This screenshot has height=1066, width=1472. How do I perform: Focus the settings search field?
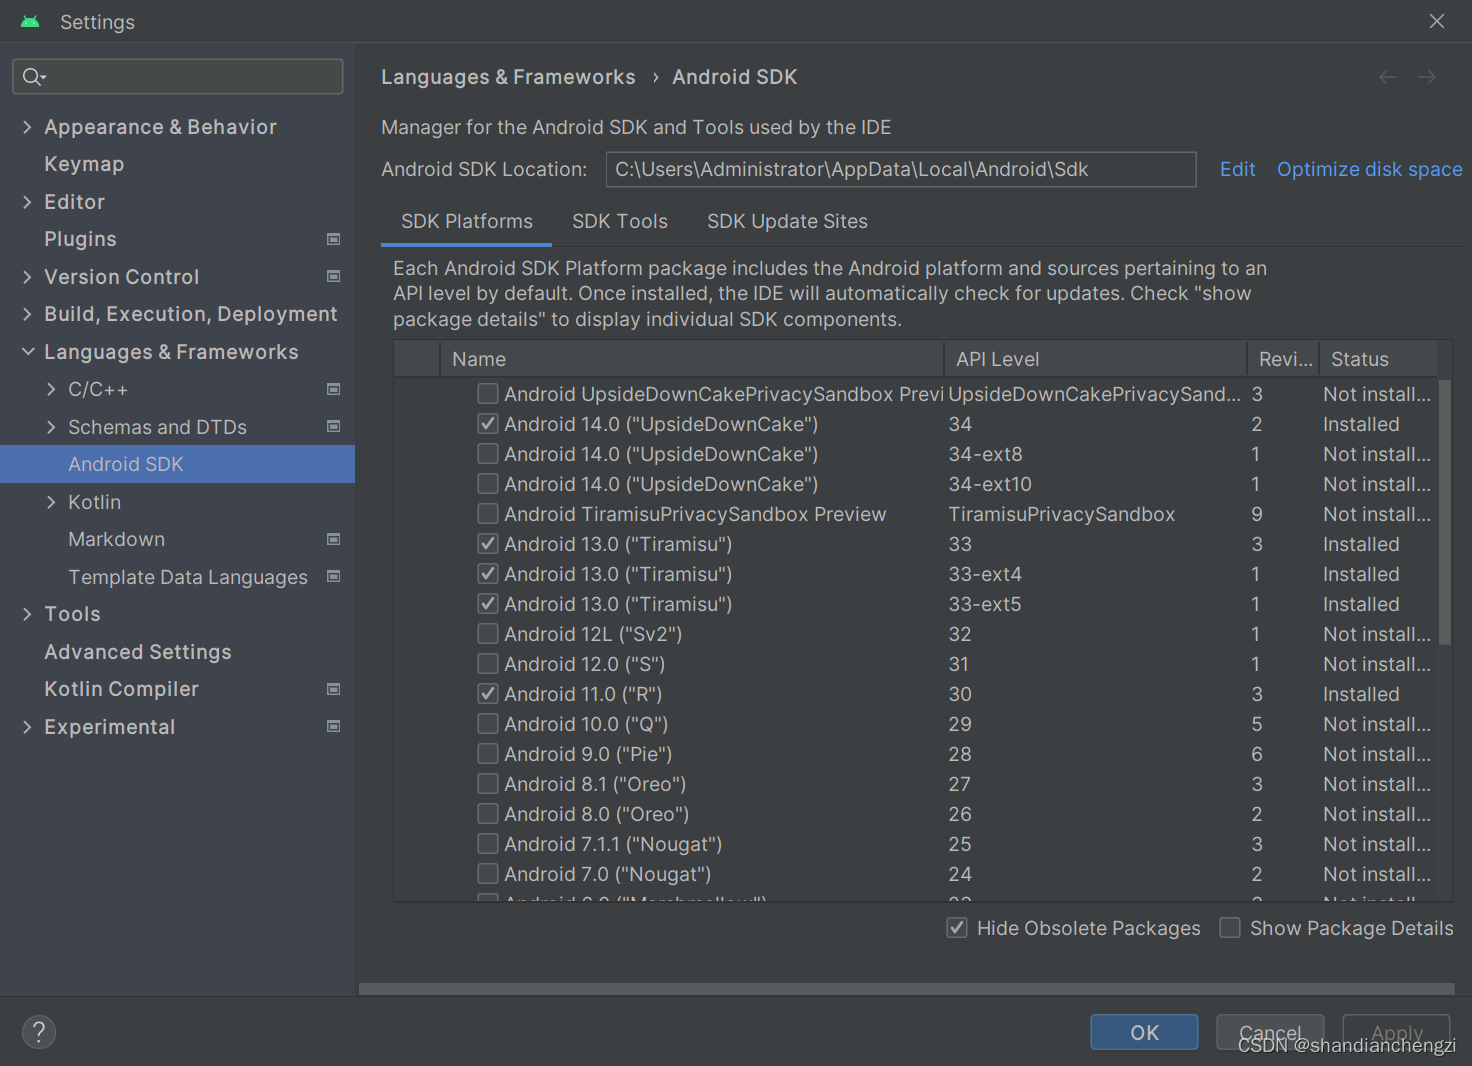[178, 77]
